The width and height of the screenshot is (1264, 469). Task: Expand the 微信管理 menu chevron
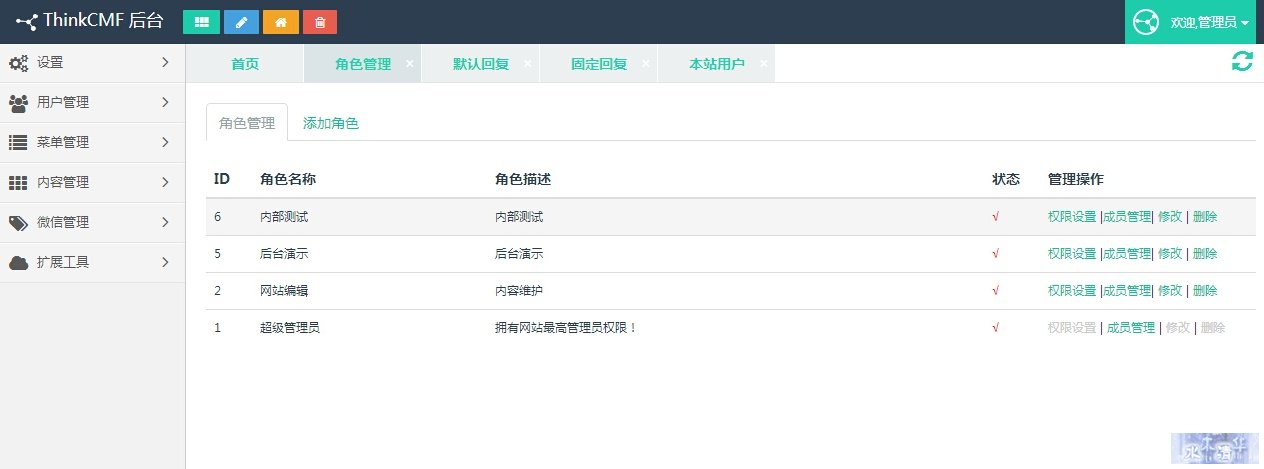click(166, 222)
